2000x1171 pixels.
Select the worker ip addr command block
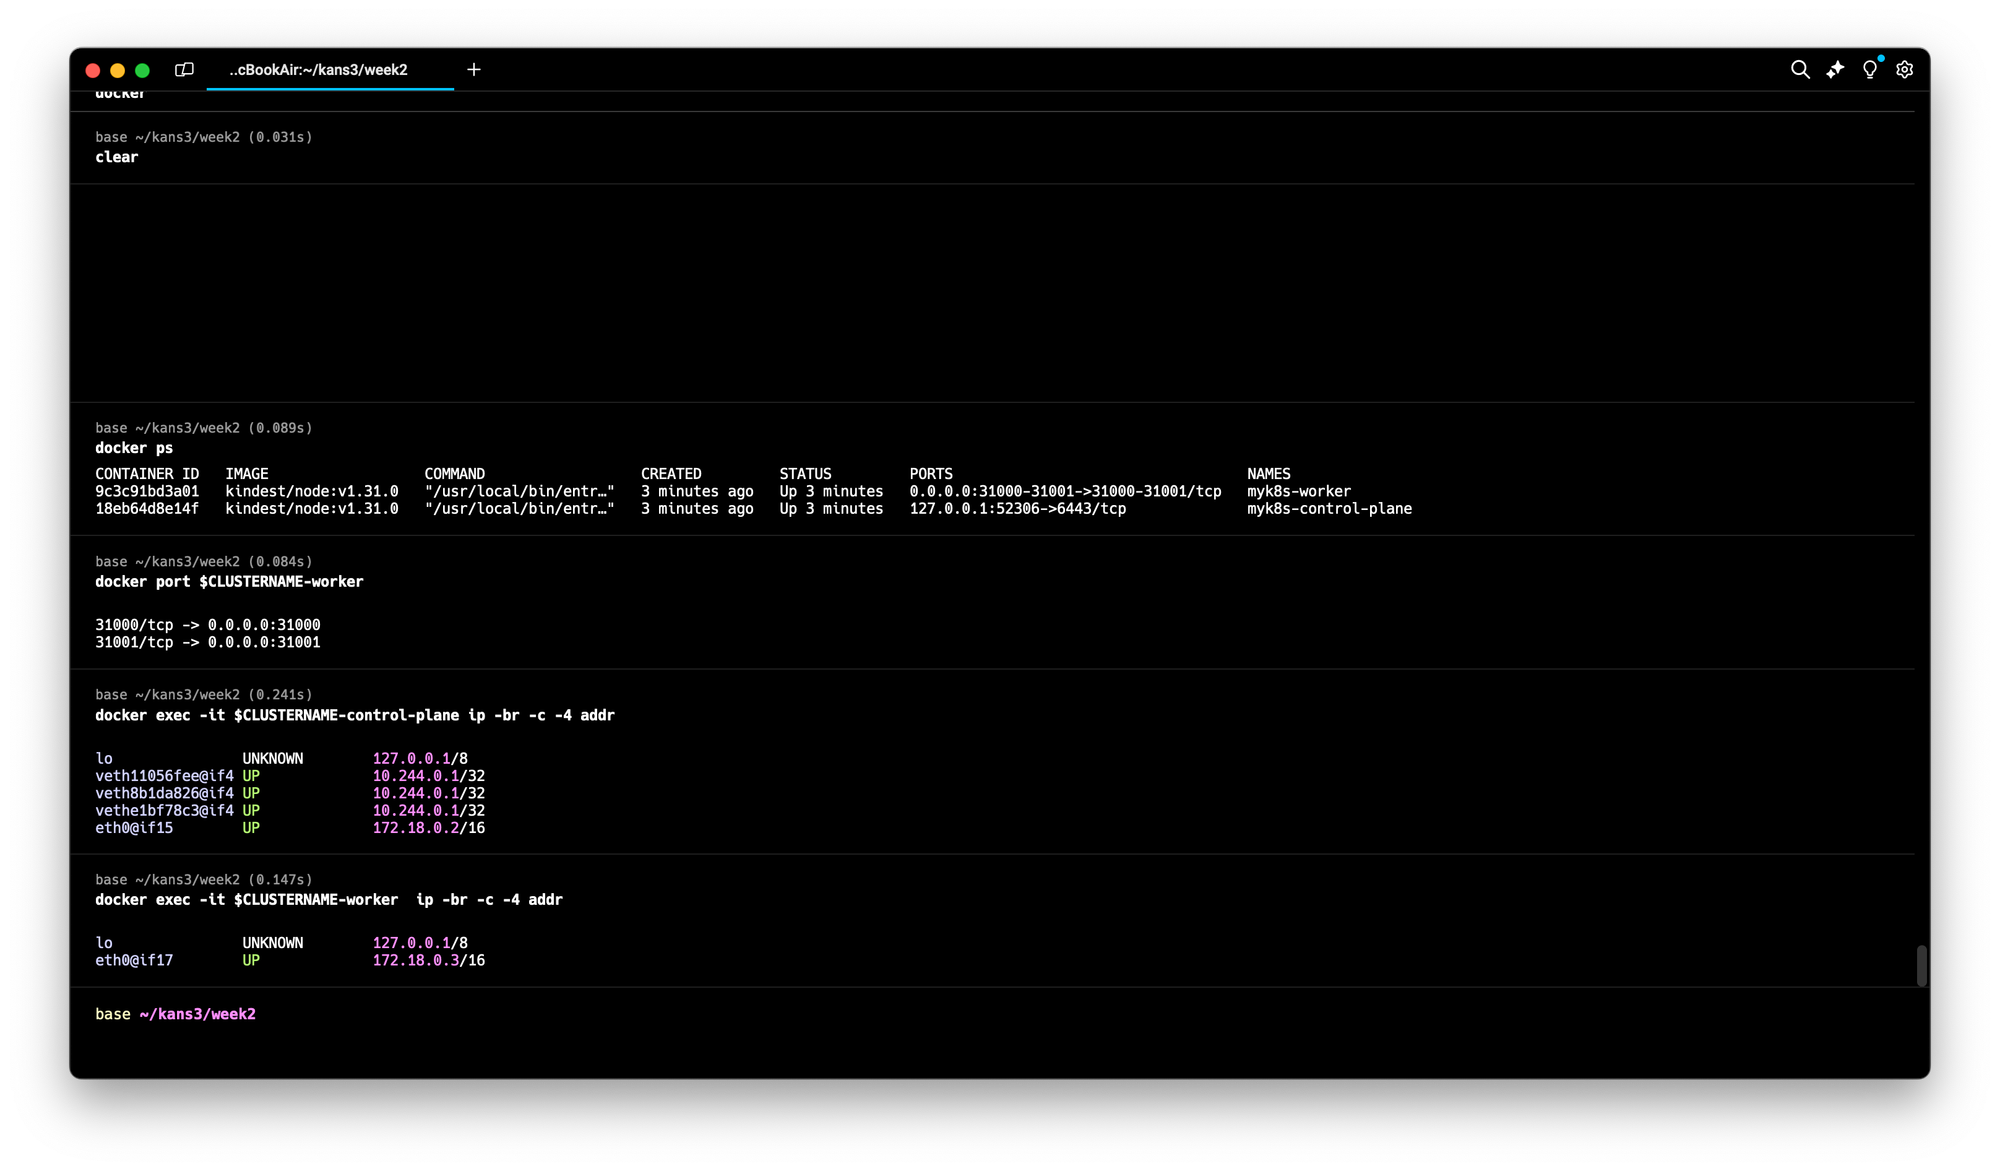coord(329,900)
